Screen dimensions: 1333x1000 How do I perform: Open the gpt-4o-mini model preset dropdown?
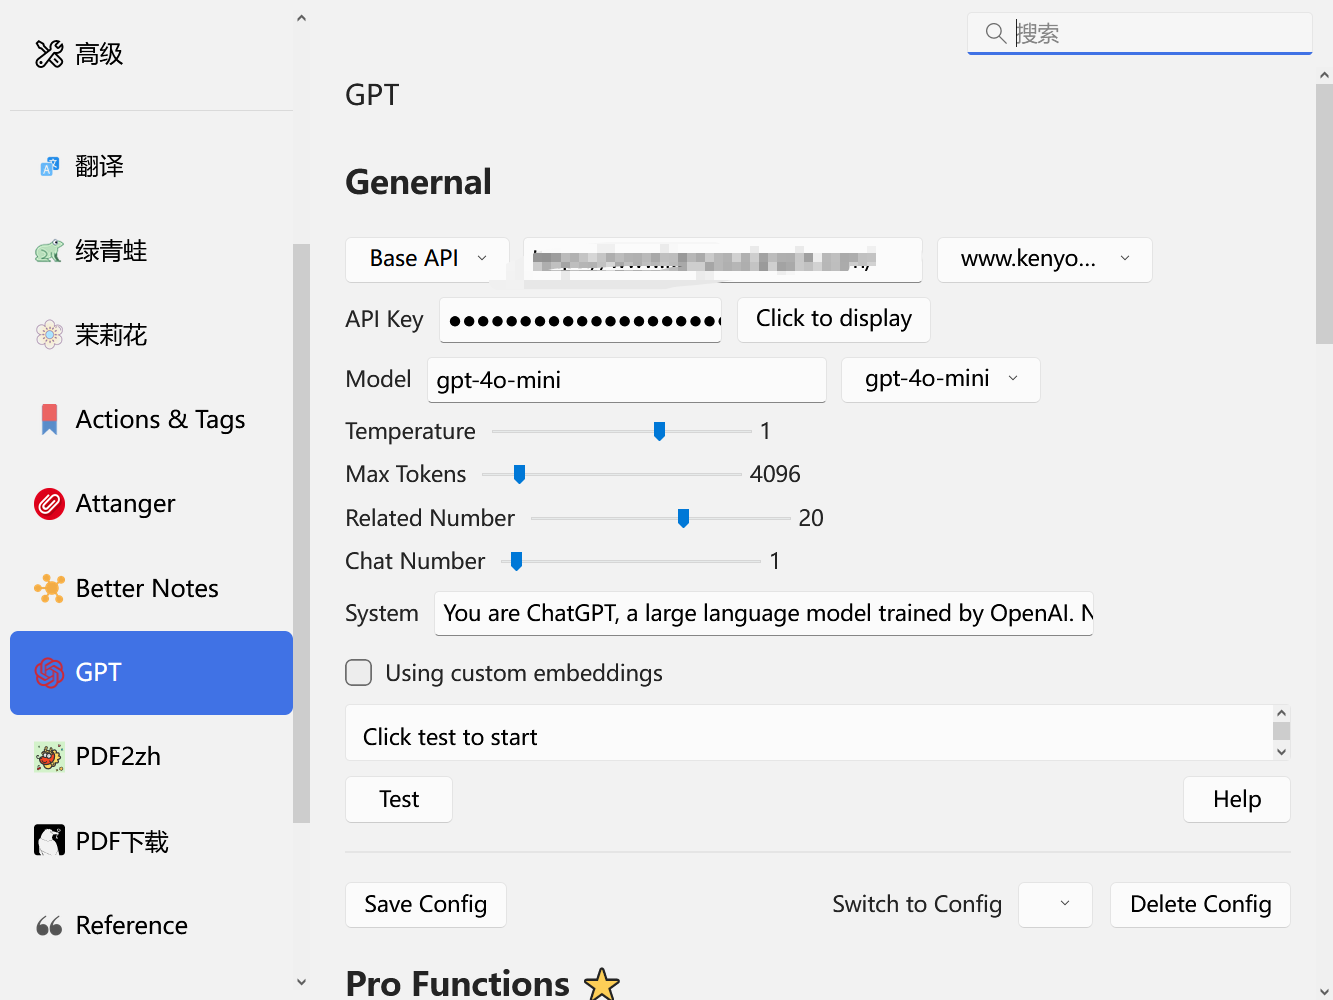point(941,379)
